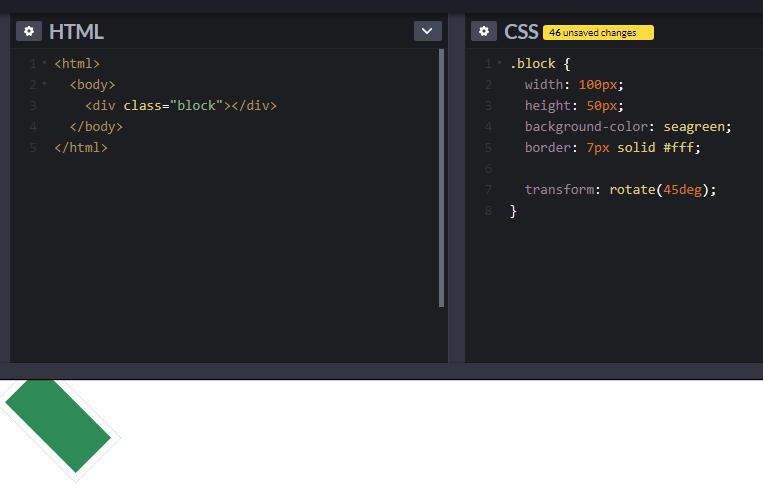Image resolution: width=763 pixels, height=502 pixels.
Task: Click the .block selector text
Action: point(532,64)
